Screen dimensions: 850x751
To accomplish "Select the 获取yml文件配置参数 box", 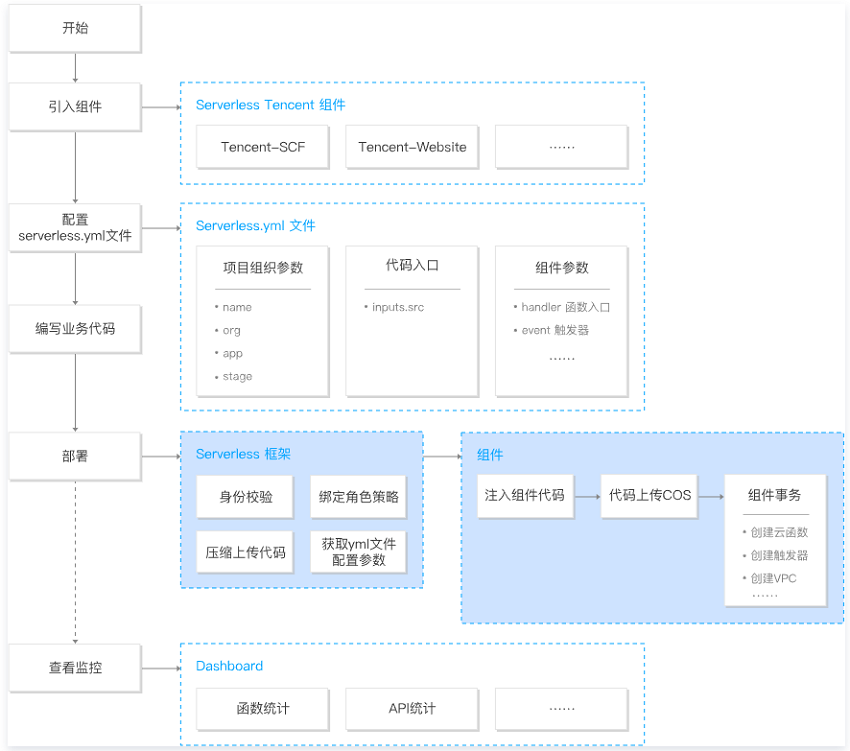I will (x=358, y=552).
